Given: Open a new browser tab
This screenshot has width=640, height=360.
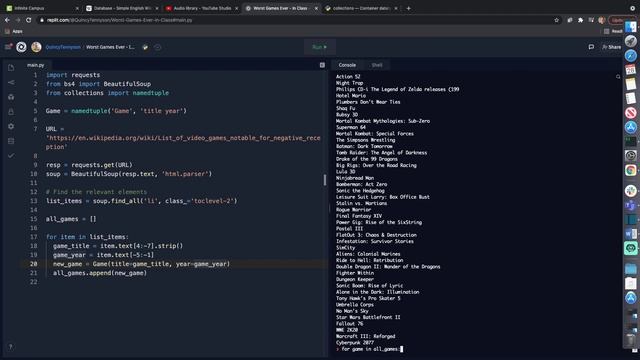Looking at the screenshot, I should (x=408, y=8).
